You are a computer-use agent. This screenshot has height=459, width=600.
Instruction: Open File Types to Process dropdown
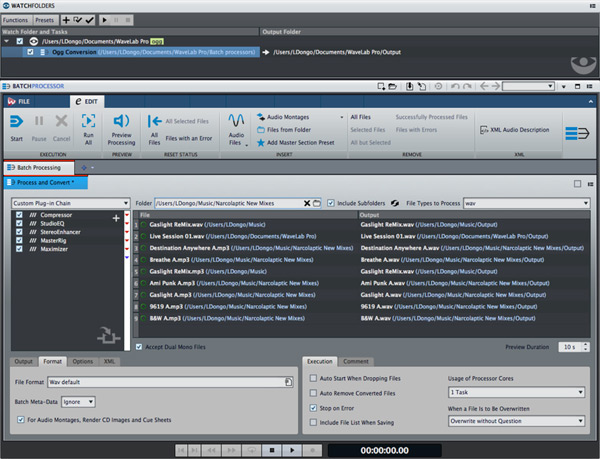tap(527, 203)
